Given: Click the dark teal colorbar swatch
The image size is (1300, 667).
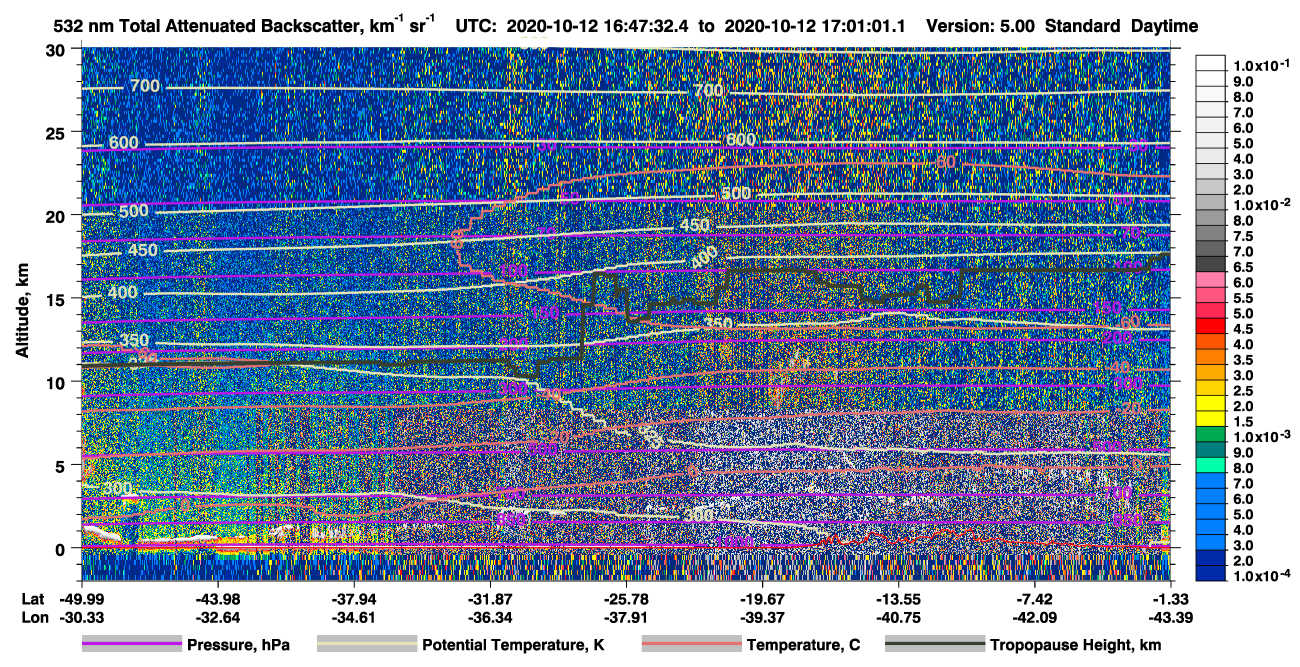Looking at the screenshot, I should pyautogui.click(x=1211, y=449).
